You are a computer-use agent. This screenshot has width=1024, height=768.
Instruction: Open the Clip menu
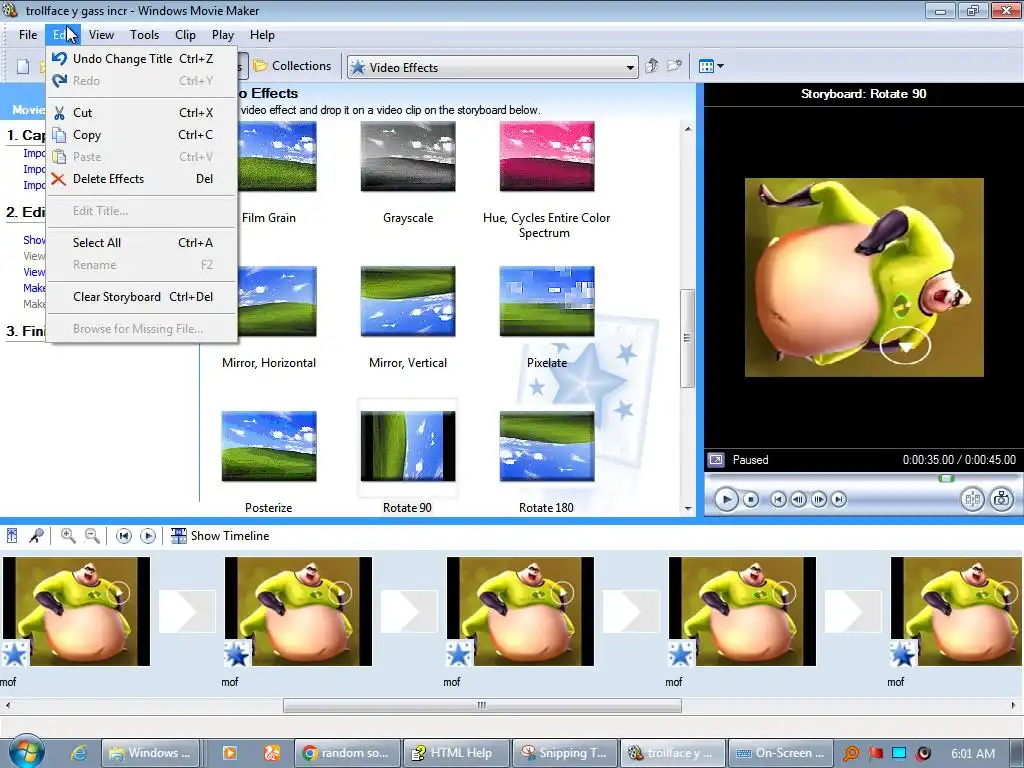pos(185,35)
